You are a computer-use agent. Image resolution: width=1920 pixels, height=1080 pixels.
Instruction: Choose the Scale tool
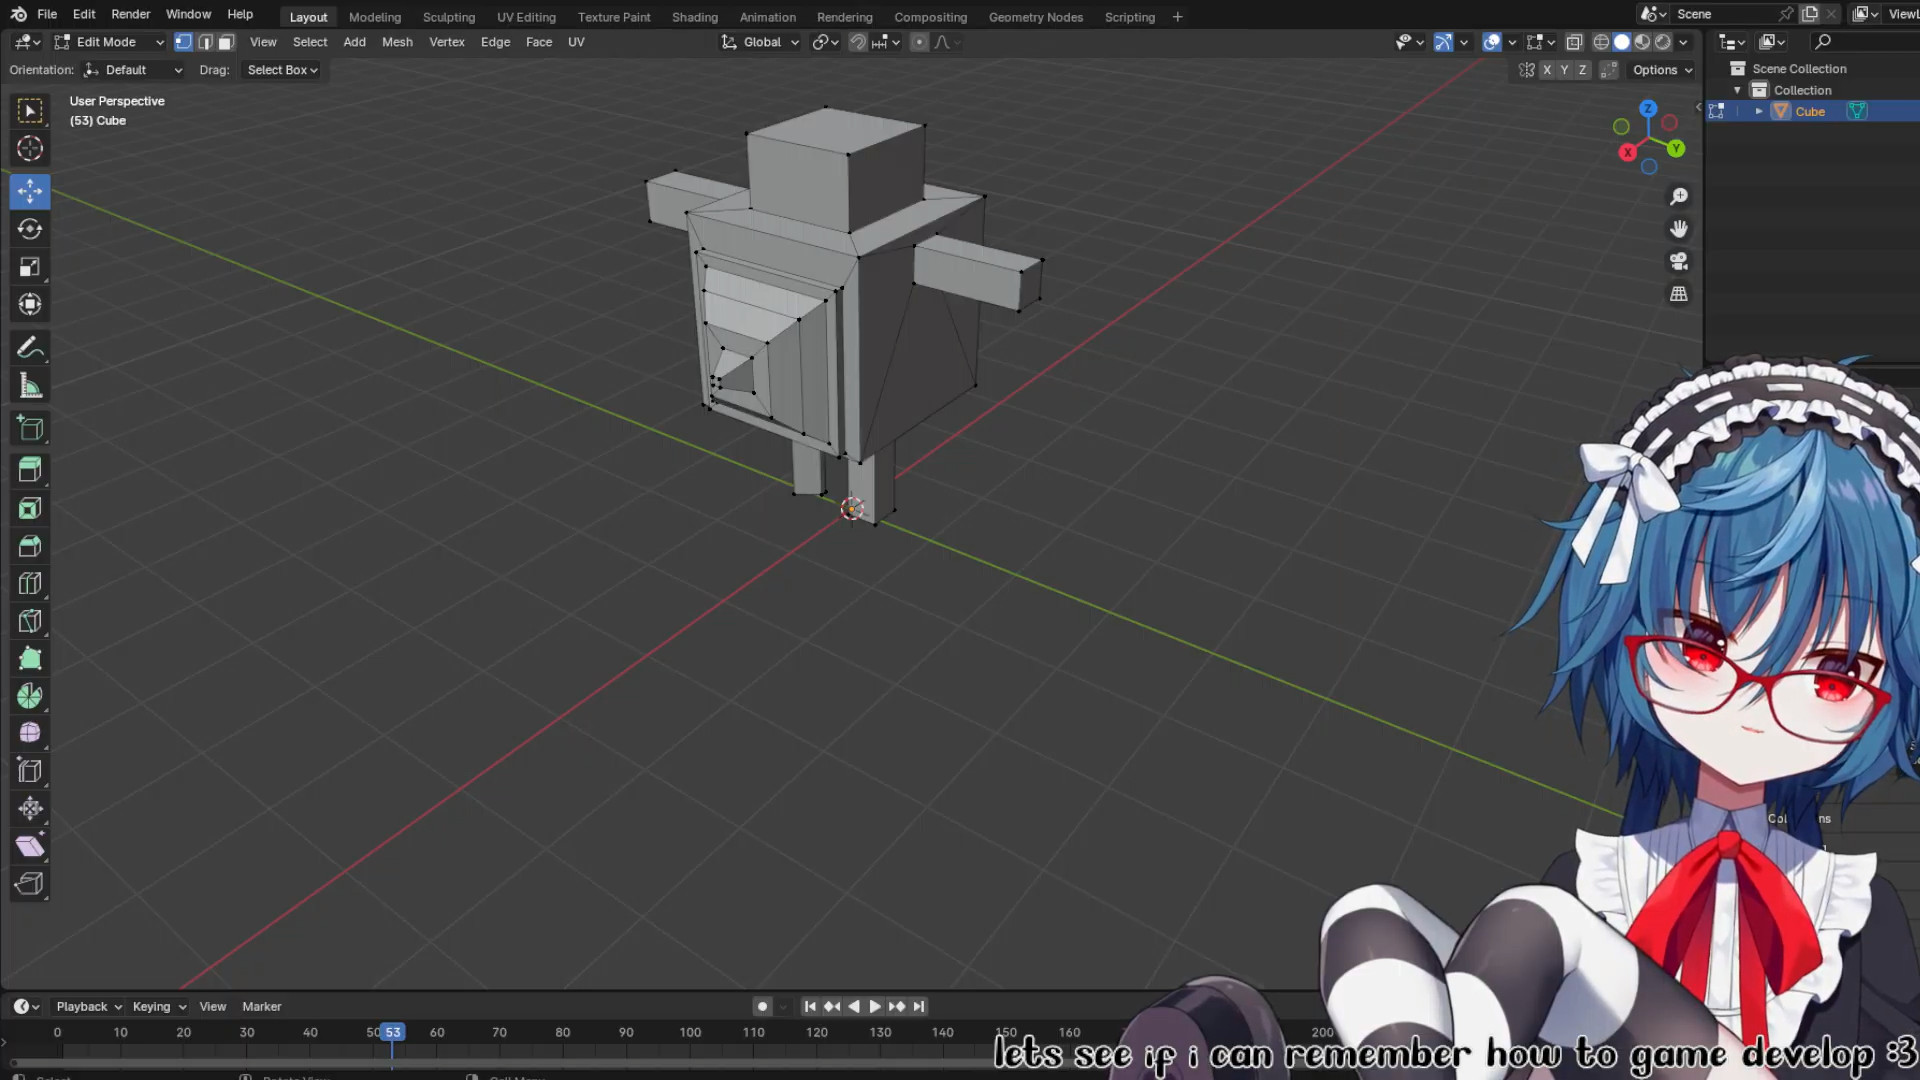[x=30, y=267]
